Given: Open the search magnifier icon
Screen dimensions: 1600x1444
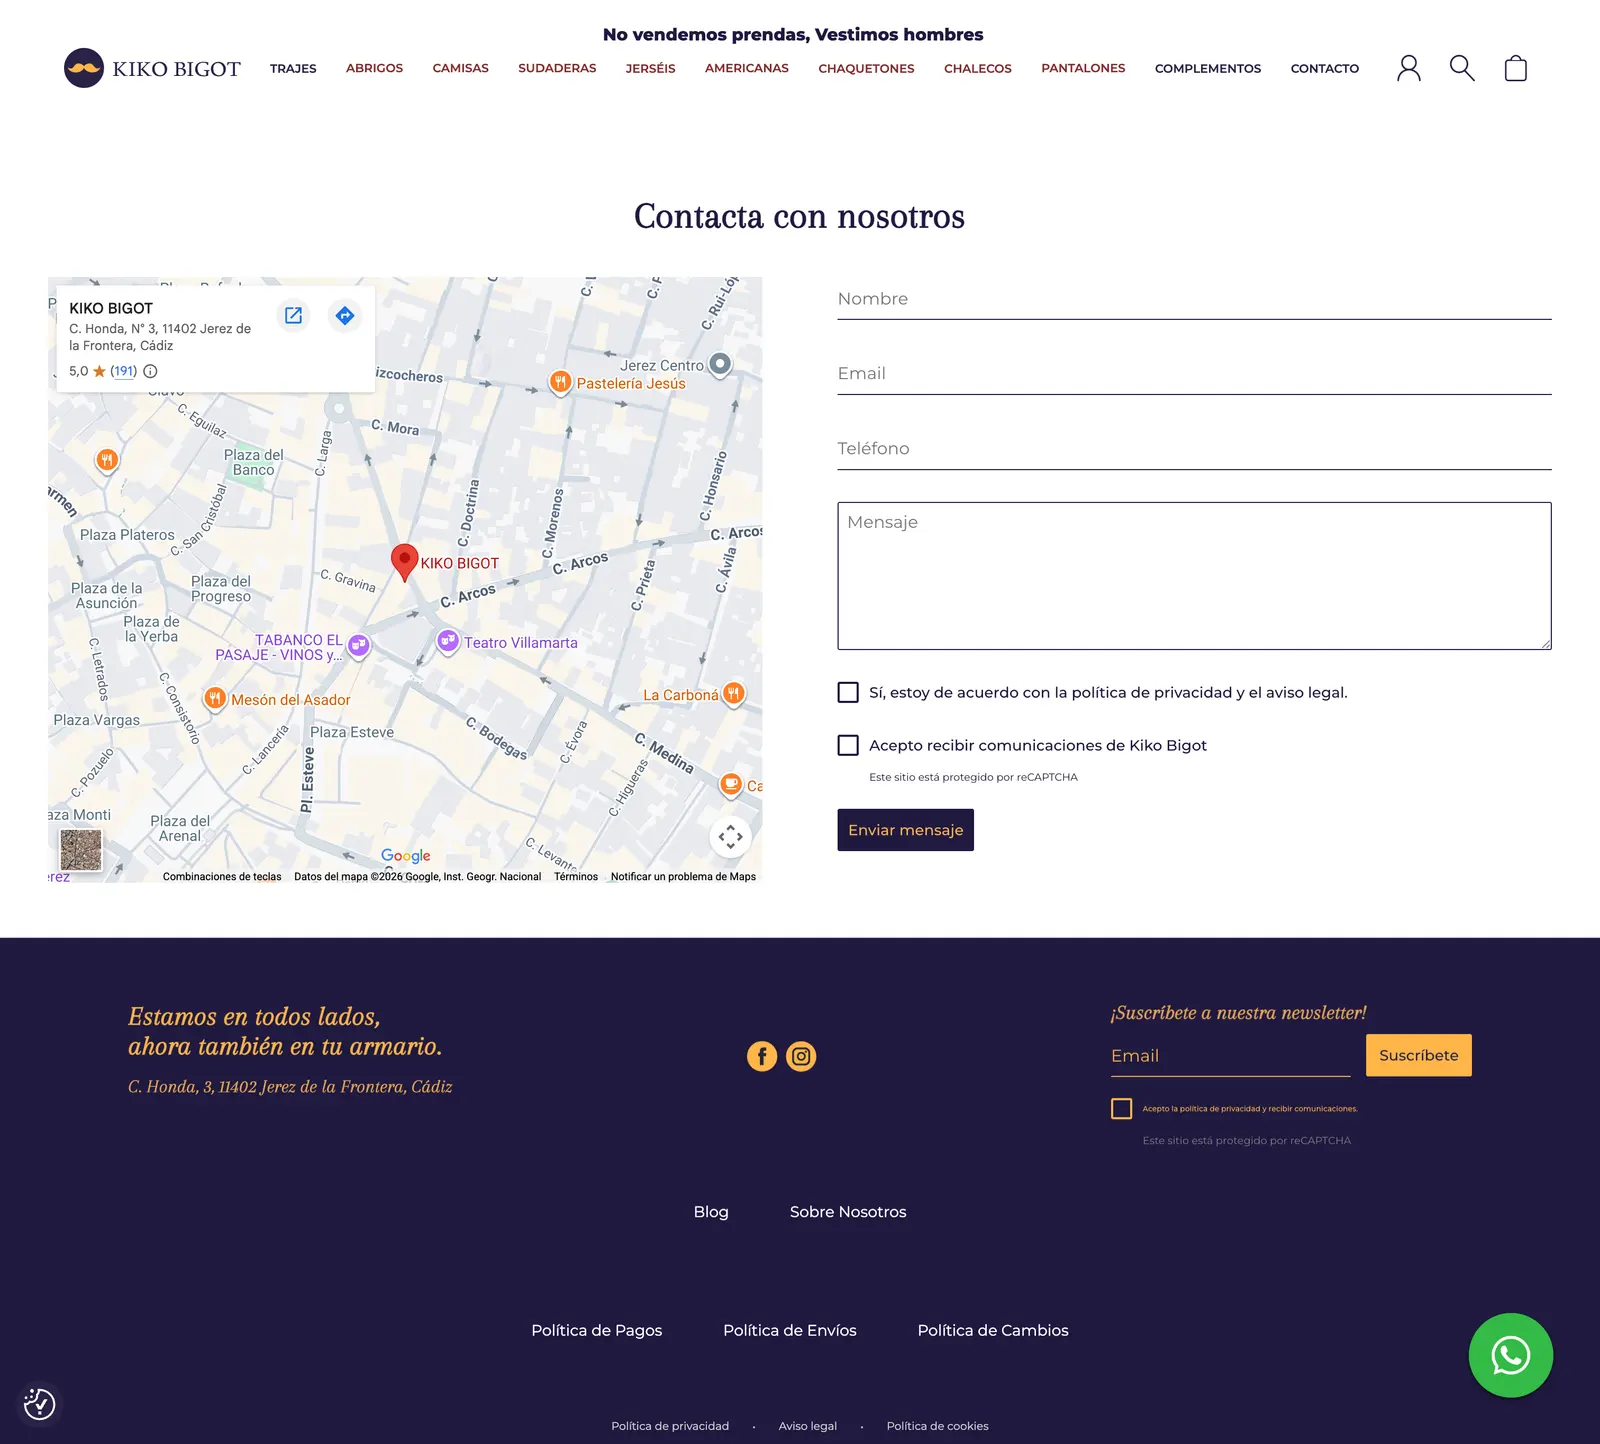Looking at the screenshot, I should point(1462,68).
